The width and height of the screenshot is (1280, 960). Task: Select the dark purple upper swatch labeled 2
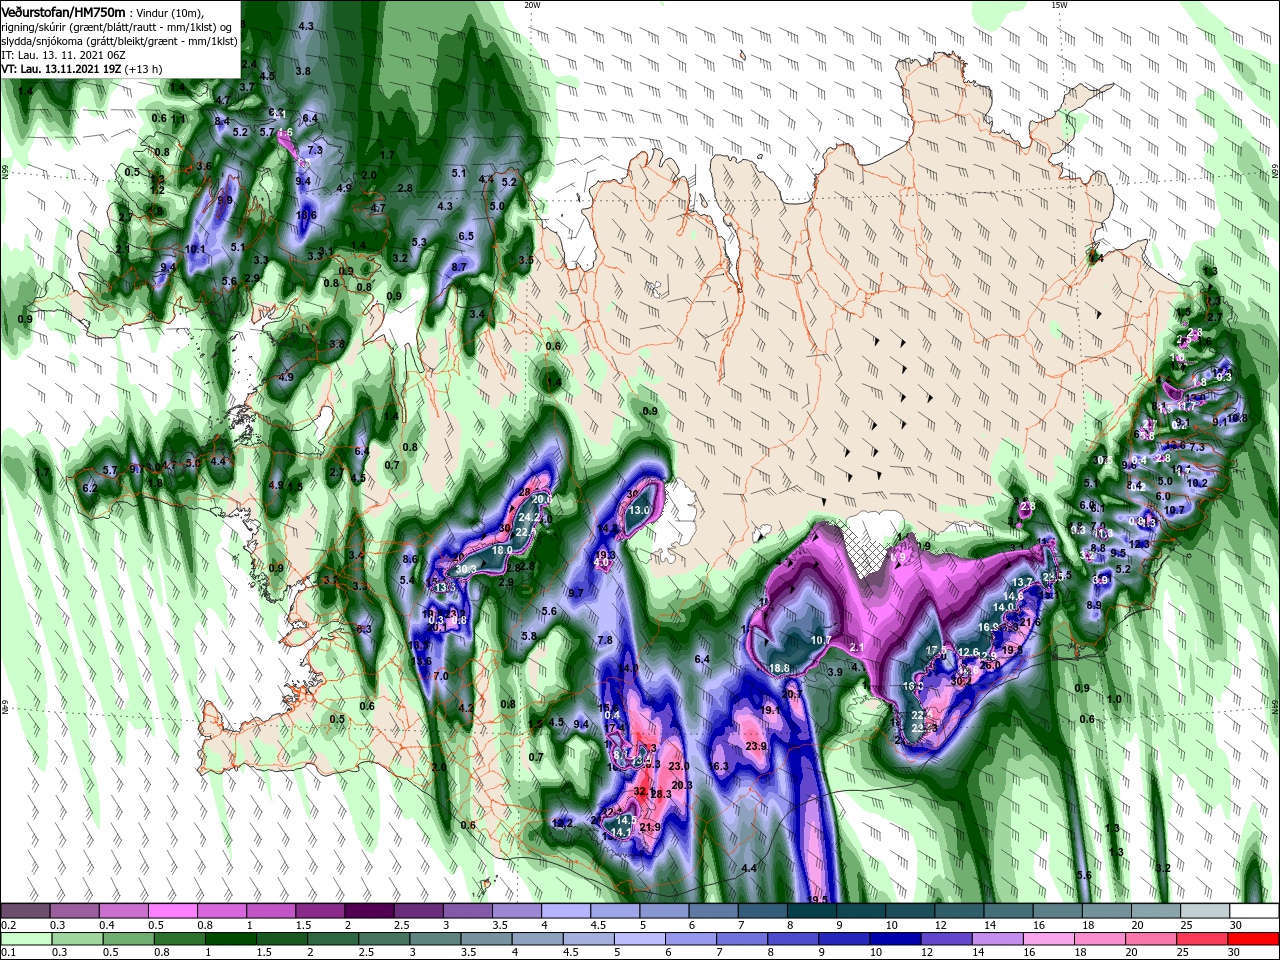point(368,911)
